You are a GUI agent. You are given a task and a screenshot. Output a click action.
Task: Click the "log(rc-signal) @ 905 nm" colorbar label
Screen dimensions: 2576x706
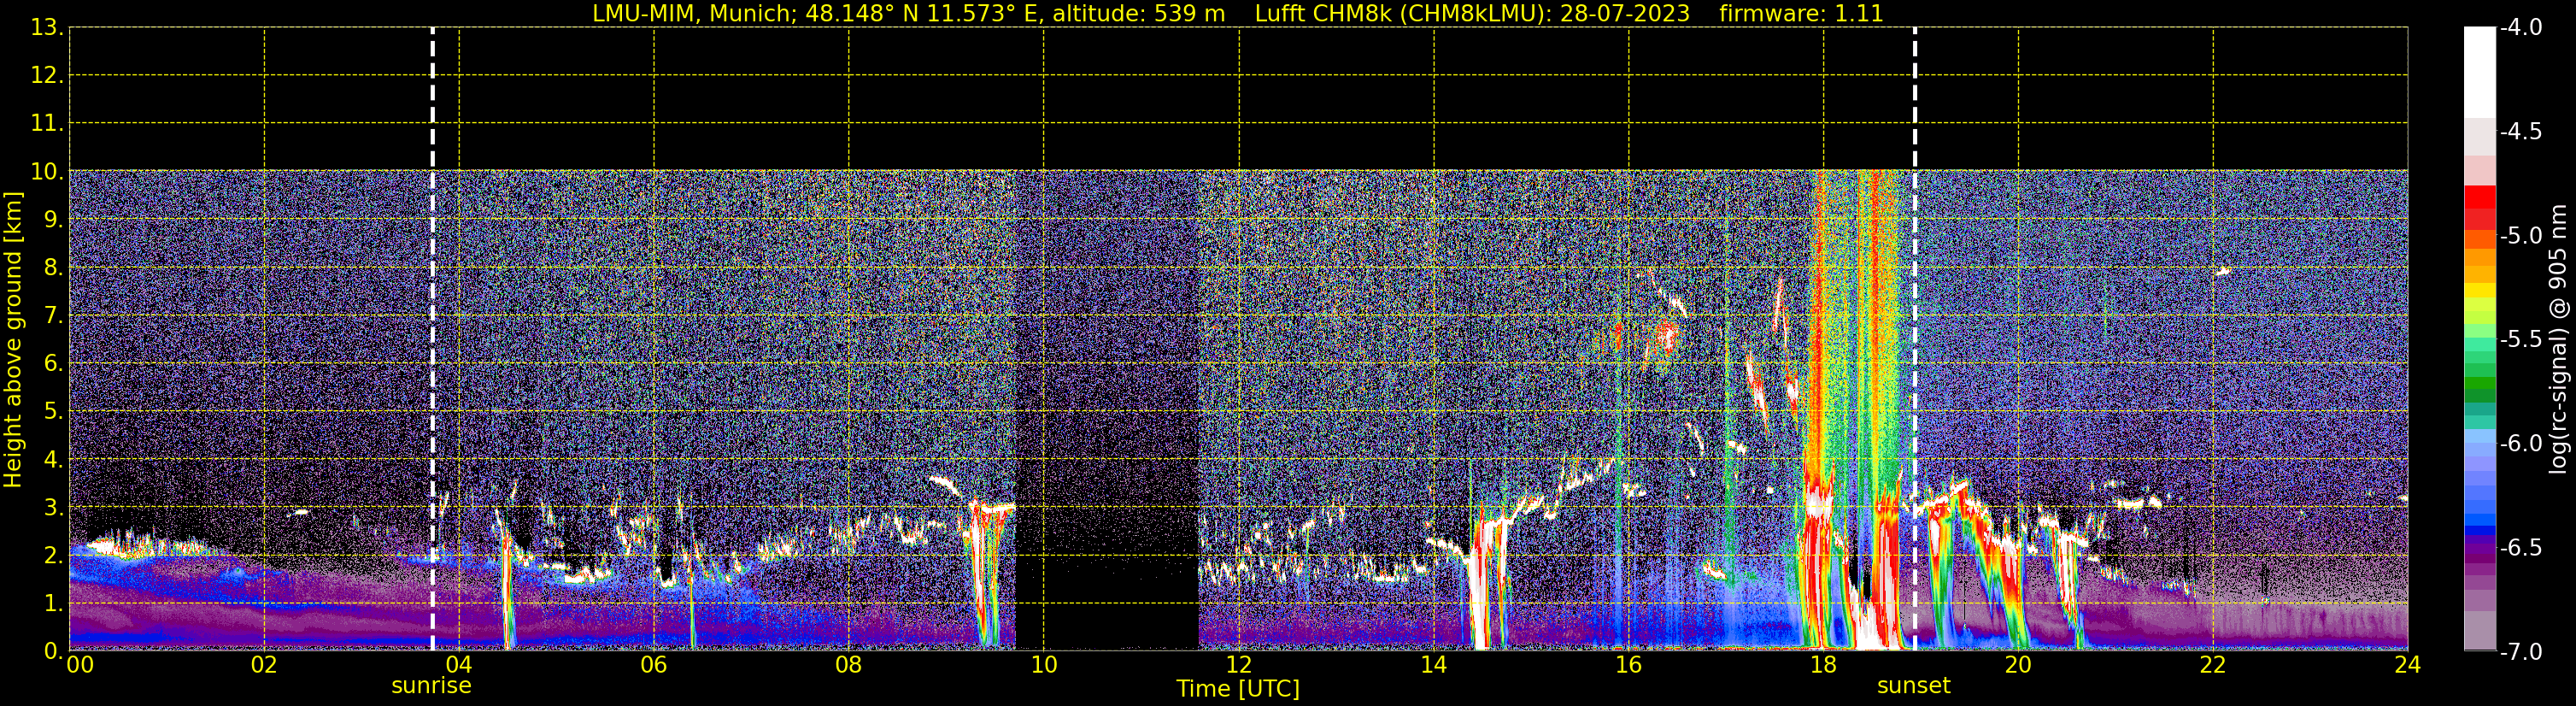click(2558, 339)
